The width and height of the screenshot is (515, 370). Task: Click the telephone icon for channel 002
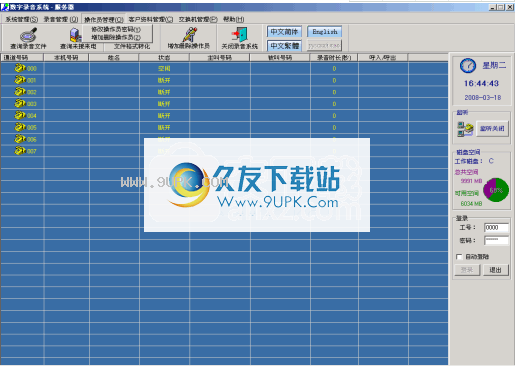tap(20, 92)
